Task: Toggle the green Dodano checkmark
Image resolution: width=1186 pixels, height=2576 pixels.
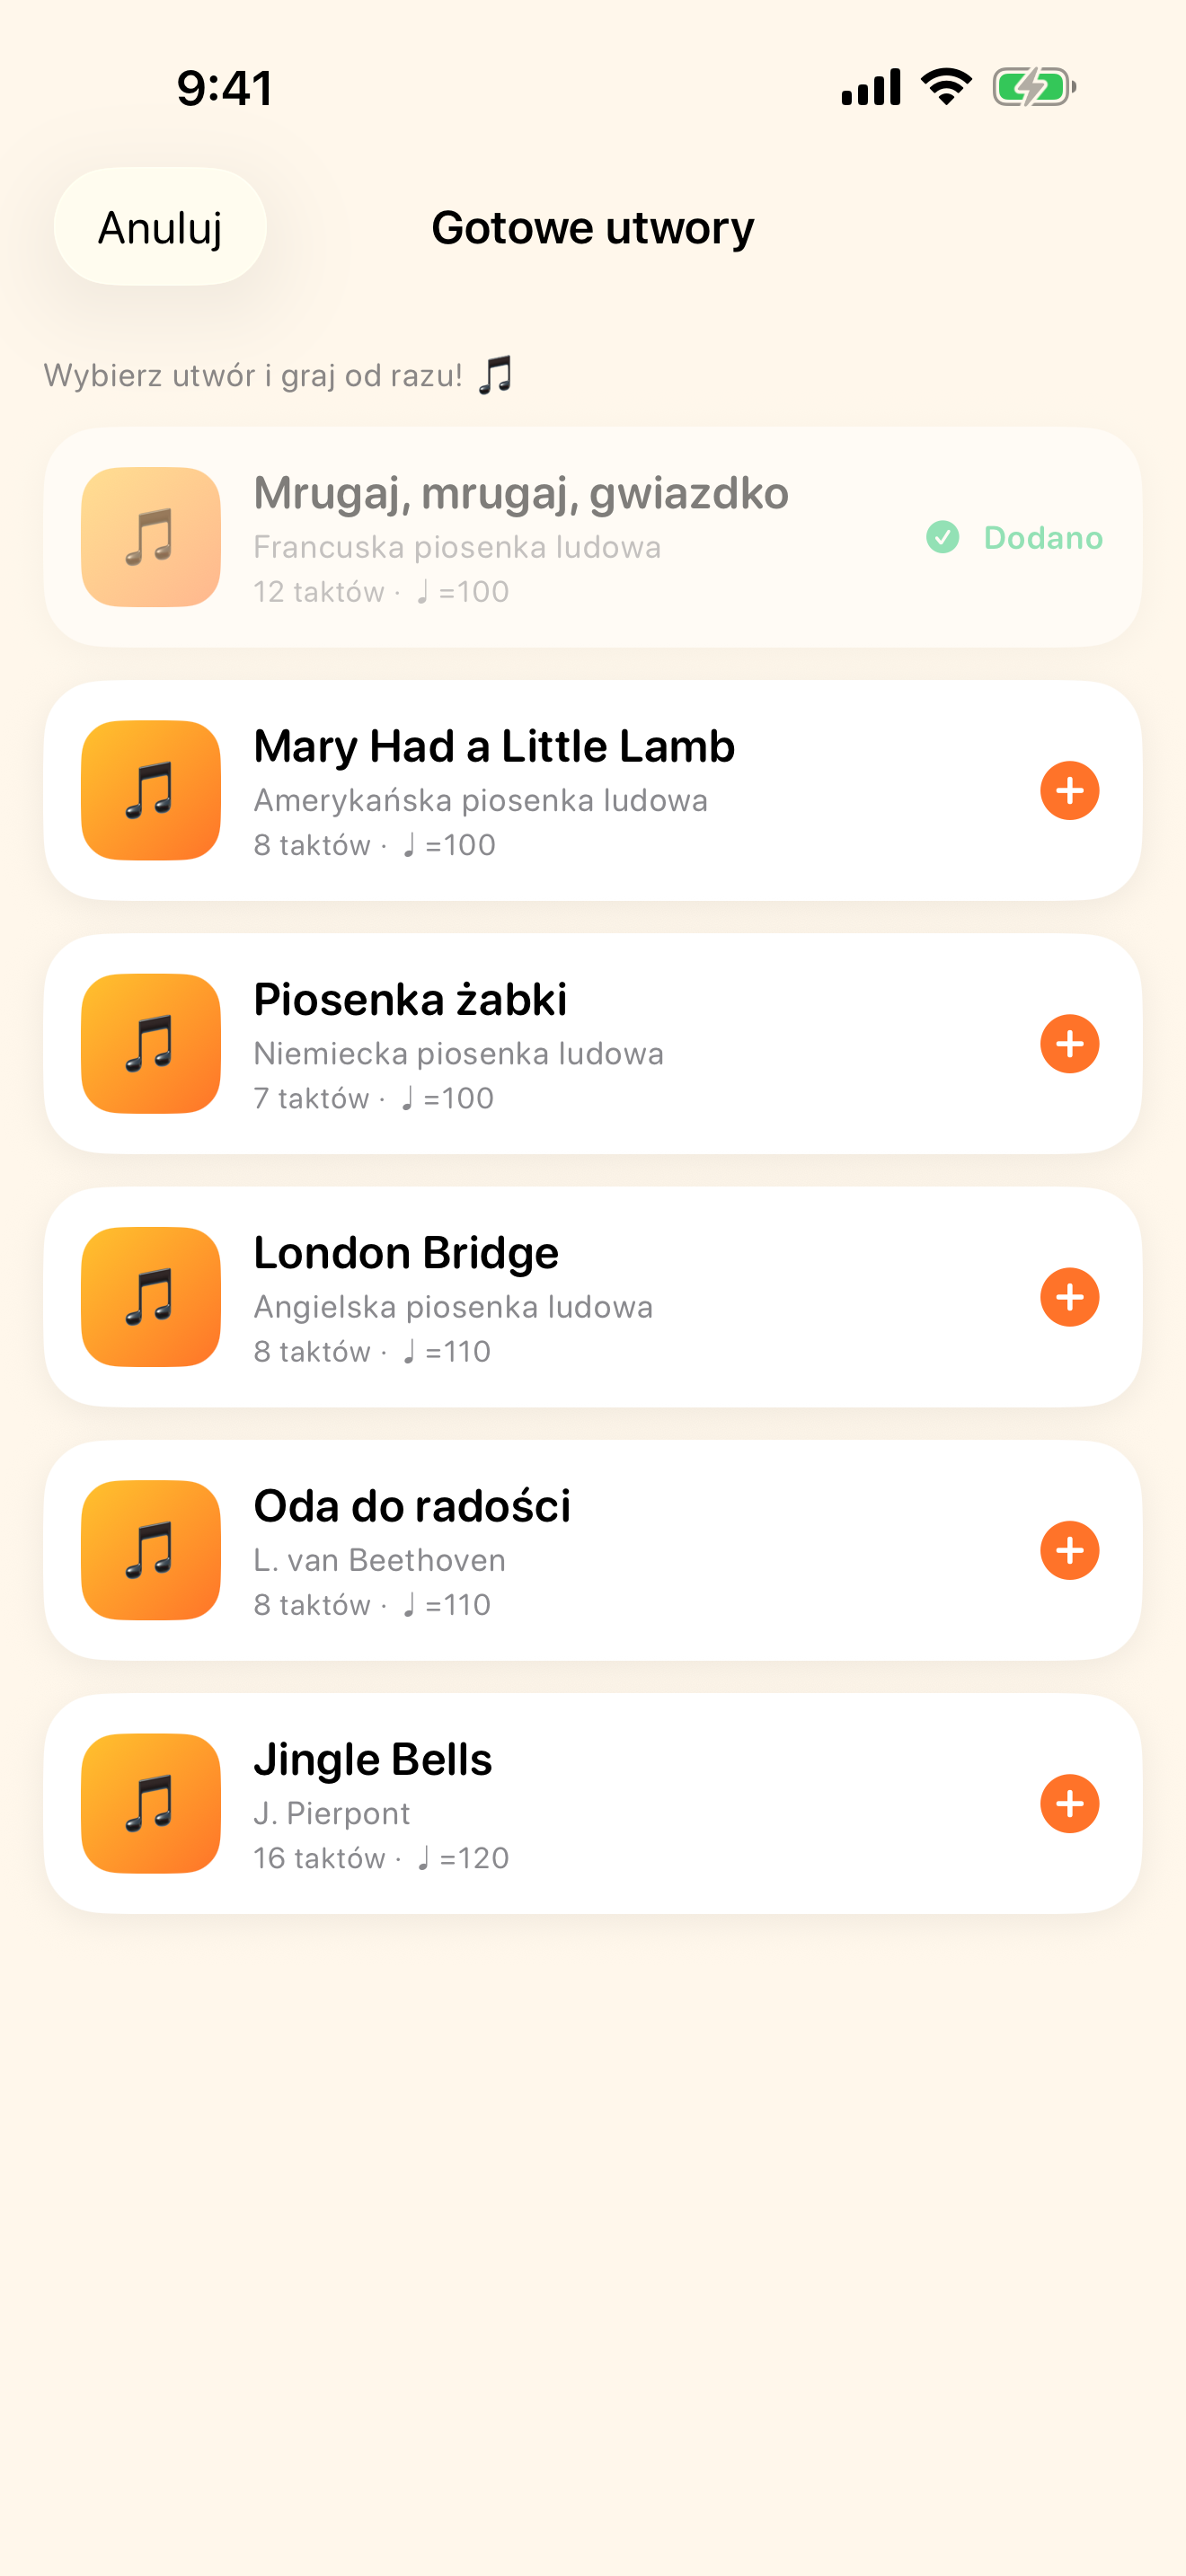Action: click(942, 537)
